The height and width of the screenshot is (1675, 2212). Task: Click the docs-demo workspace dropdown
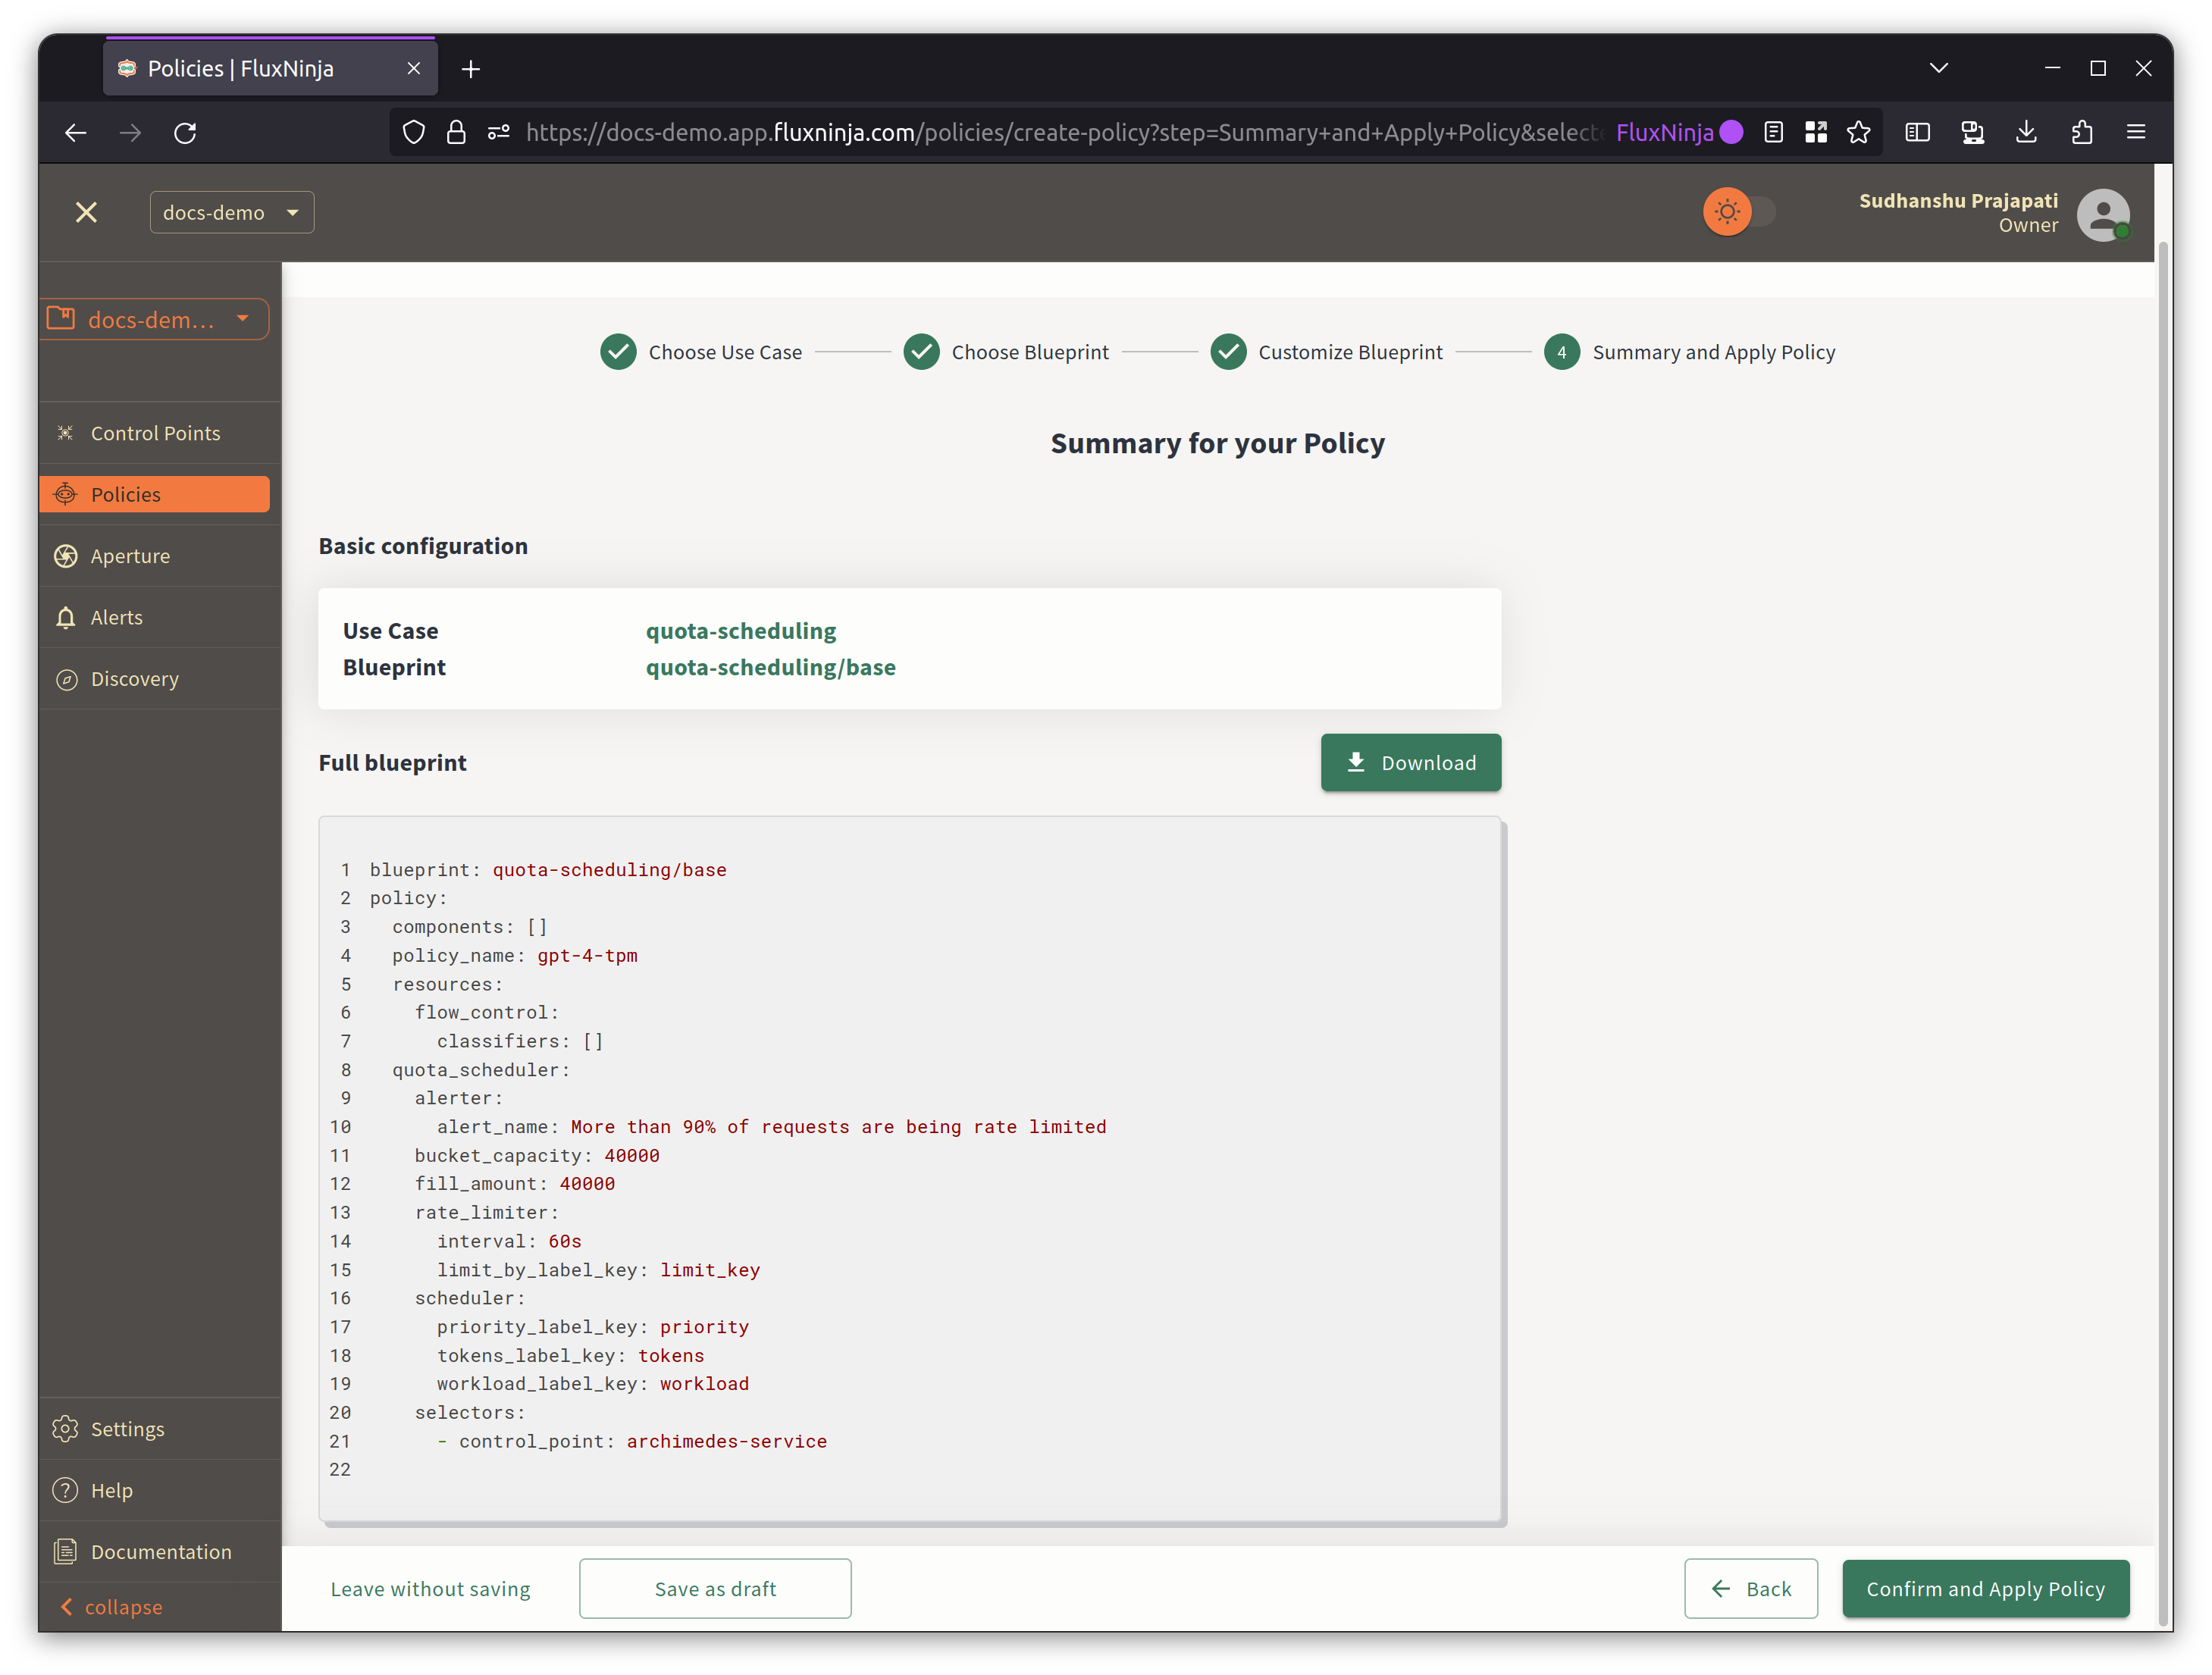tap(230, 211)
